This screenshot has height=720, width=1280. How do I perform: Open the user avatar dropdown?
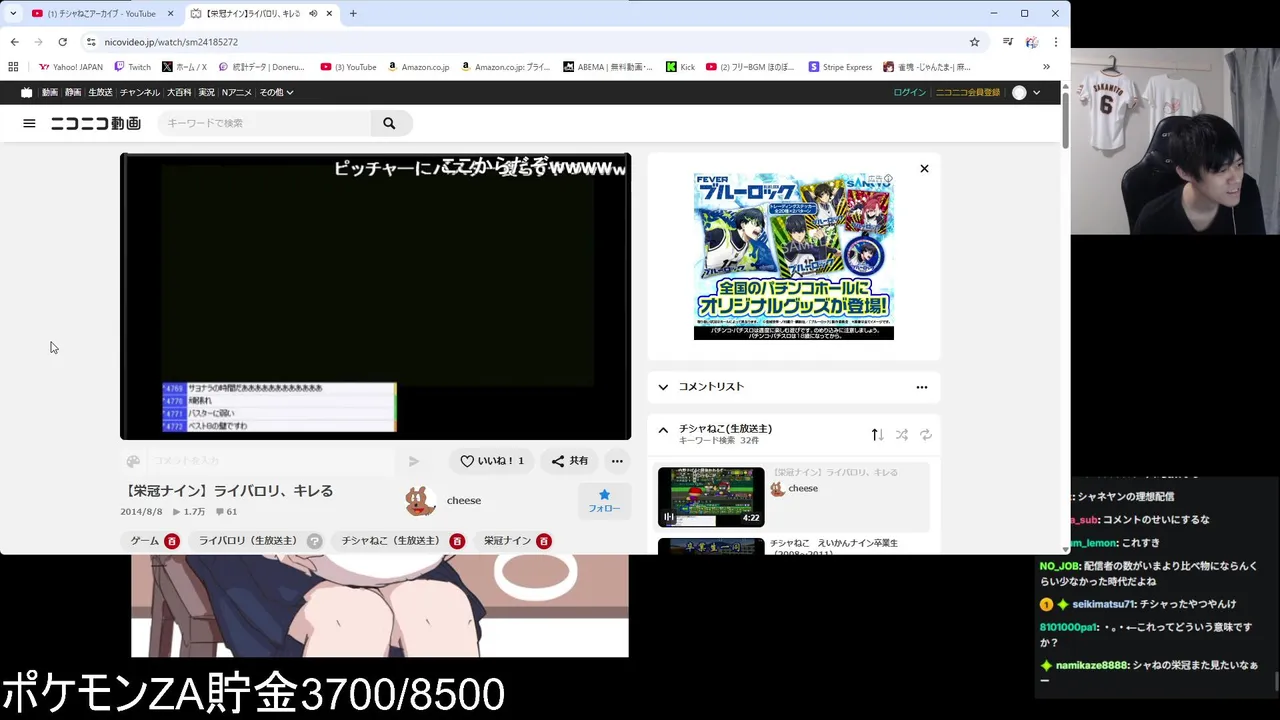pyautogui.click(x=1026, y=92)
